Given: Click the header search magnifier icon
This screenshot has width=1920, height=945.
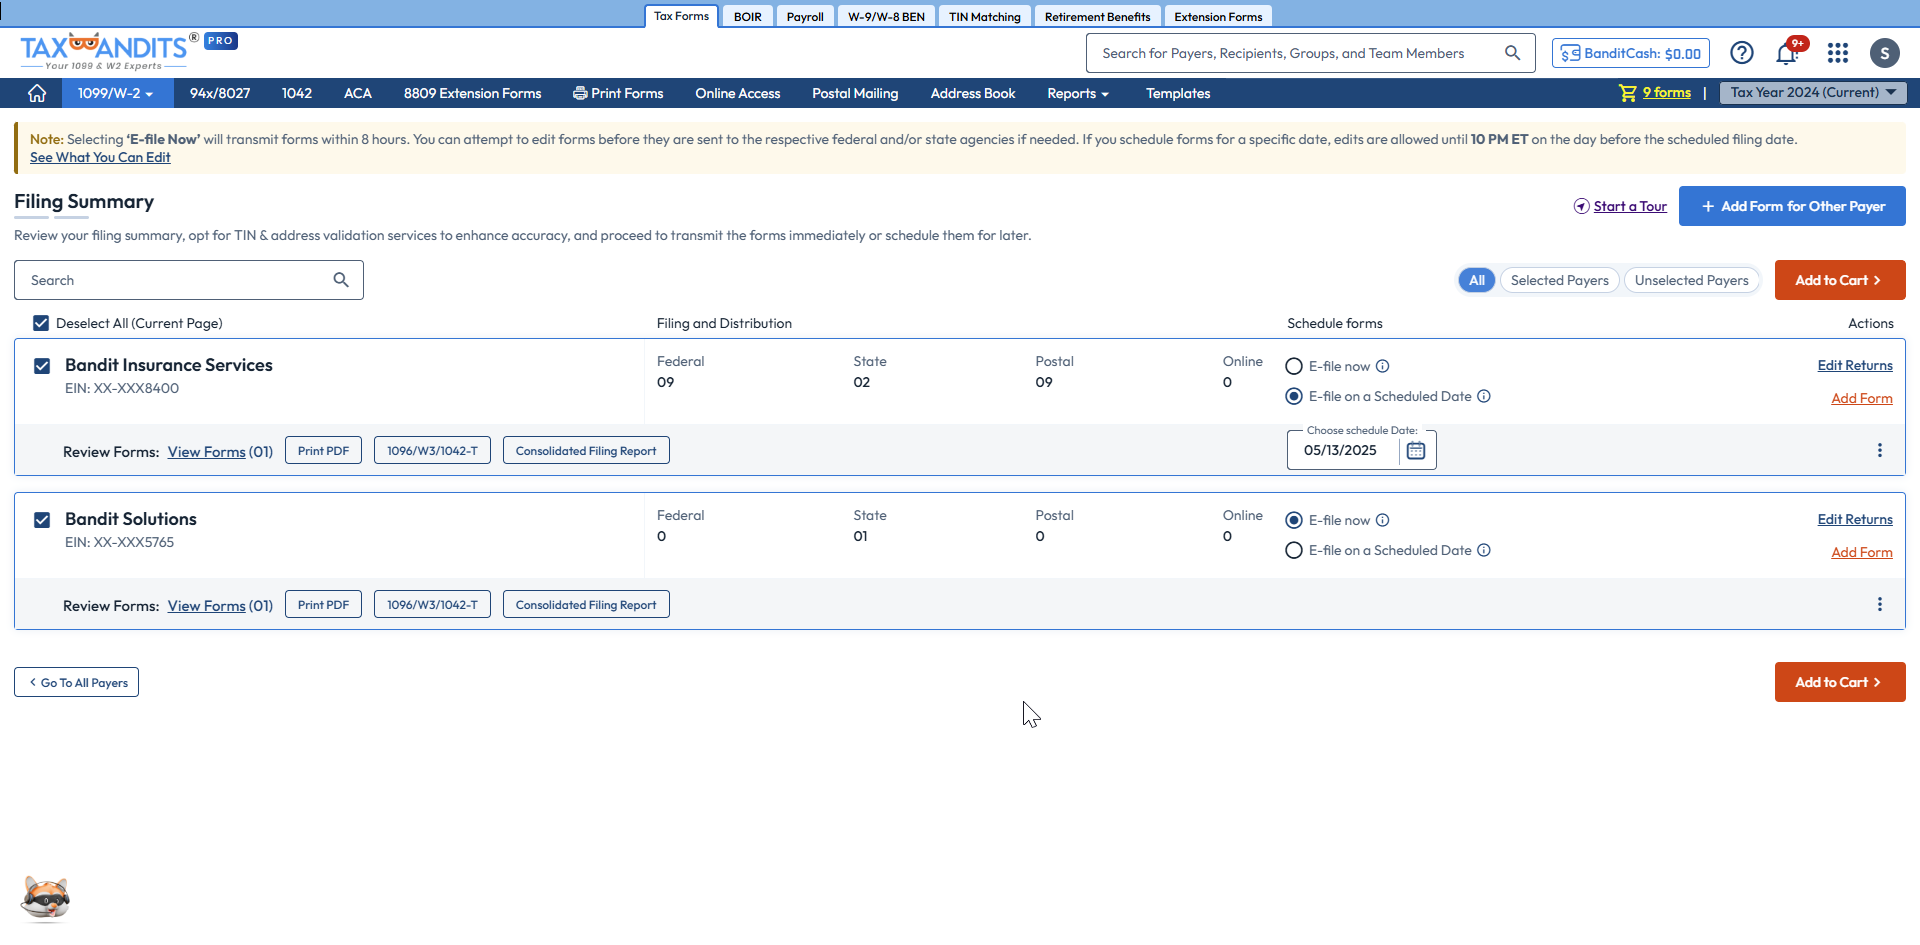Looking at the screenshot, I should pos(1513,53).
